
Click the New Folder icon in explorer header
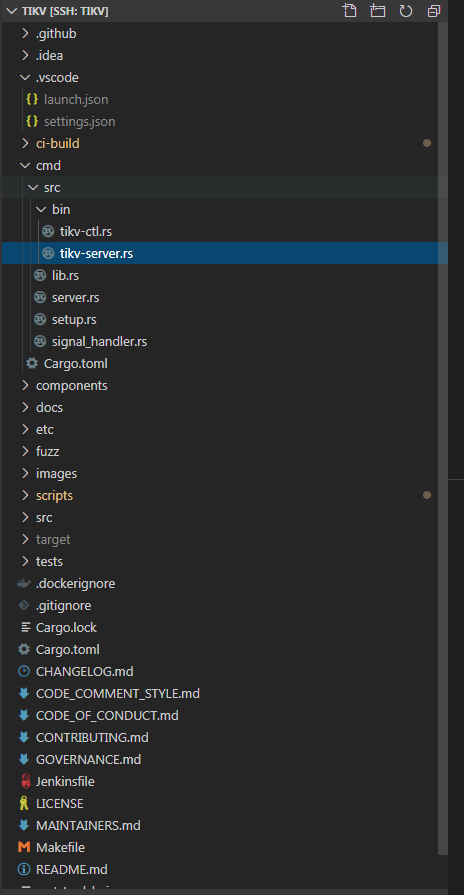378,11
